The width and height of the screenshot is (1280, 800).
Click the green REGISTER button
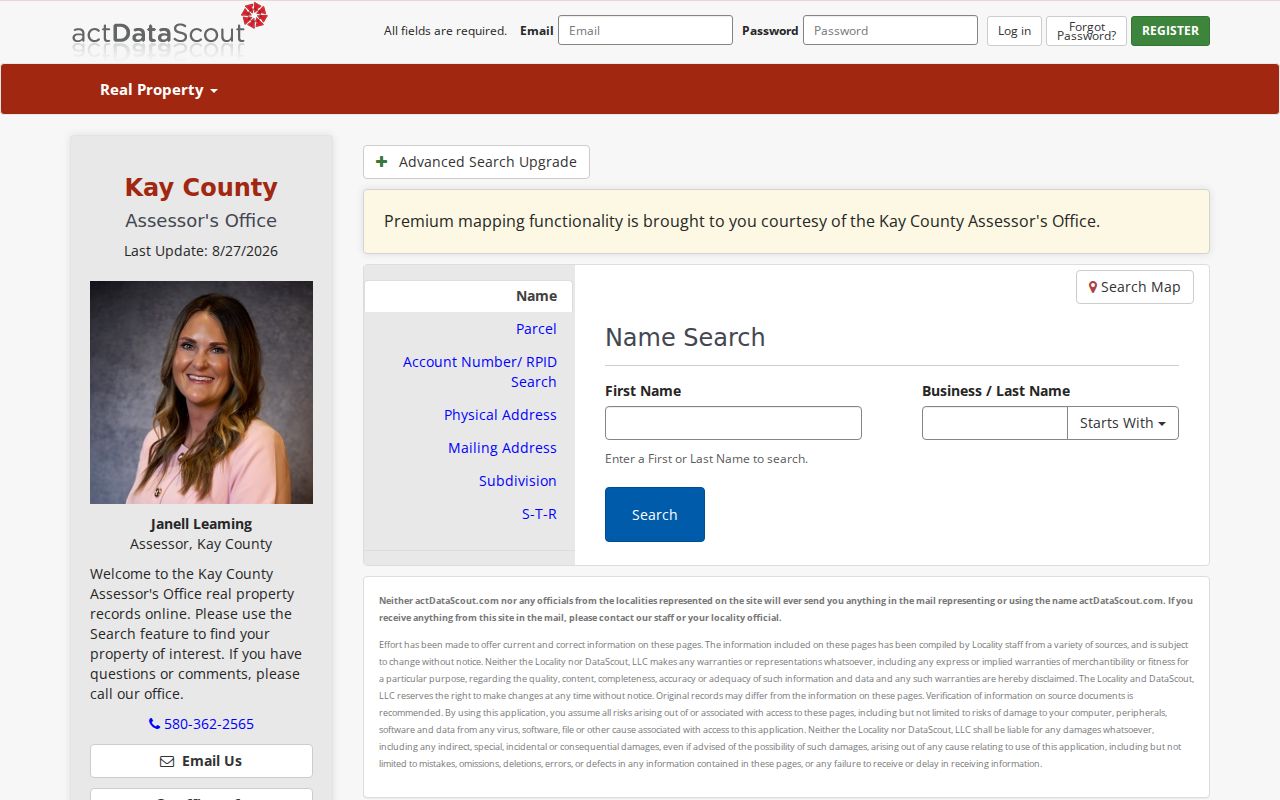pyautogui.click(x=1170, y=31)
